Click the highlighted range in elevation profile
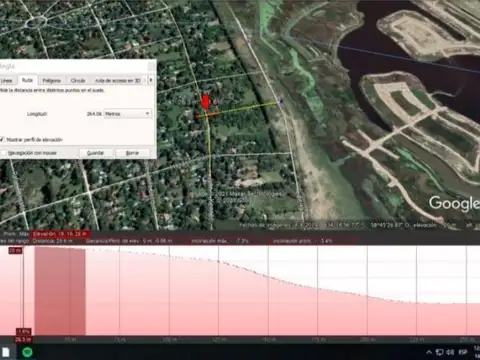 coord(60,291)
